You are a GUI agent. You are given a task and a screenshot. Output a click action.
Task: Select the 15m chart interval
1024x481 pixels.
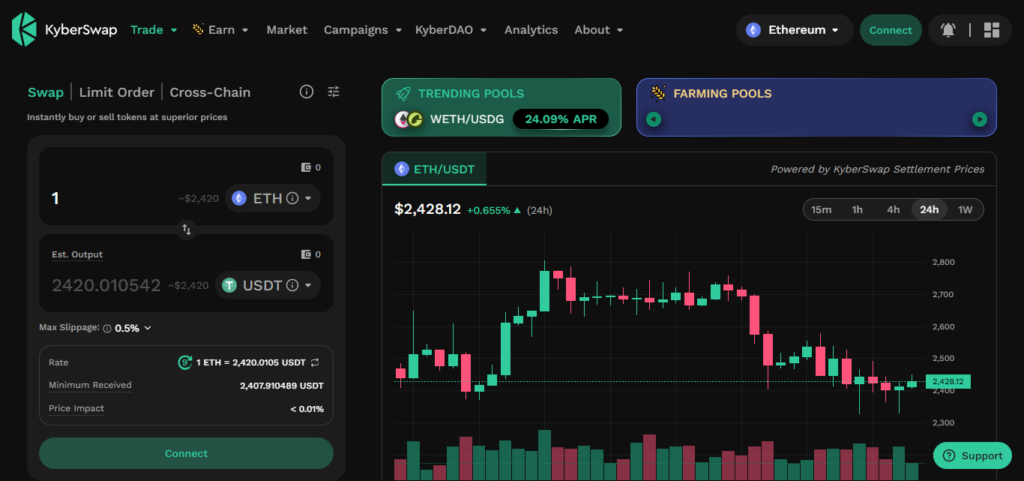[x=821, y=210]
